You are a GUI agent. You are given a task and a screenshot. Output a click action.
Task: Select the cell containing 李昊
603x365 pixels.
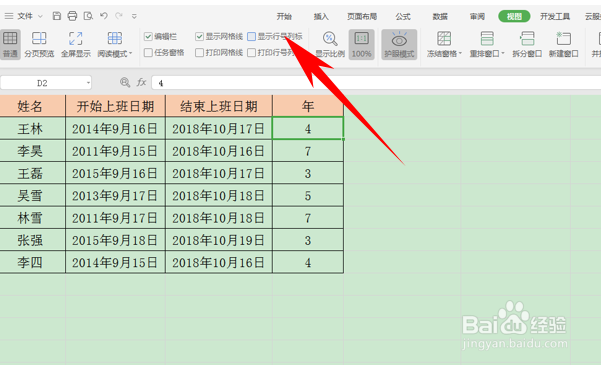[x=32, y=151]
